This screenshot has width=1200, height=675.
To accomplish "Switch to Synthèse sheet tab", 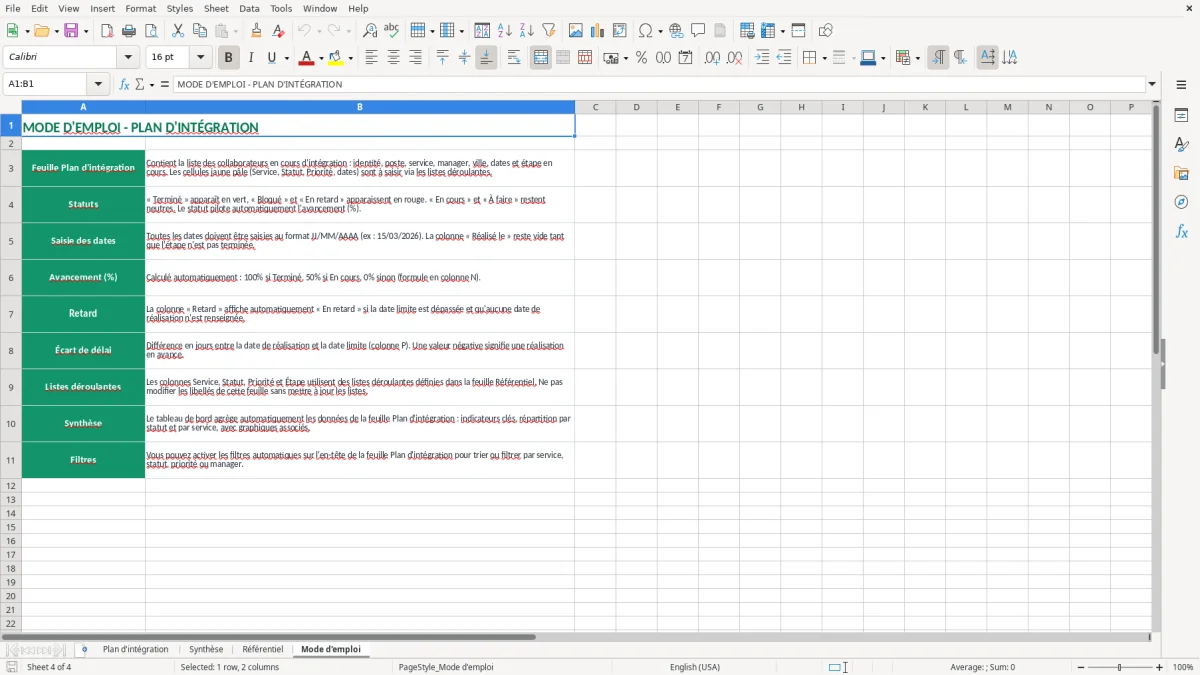I will [x=206, y=649].
